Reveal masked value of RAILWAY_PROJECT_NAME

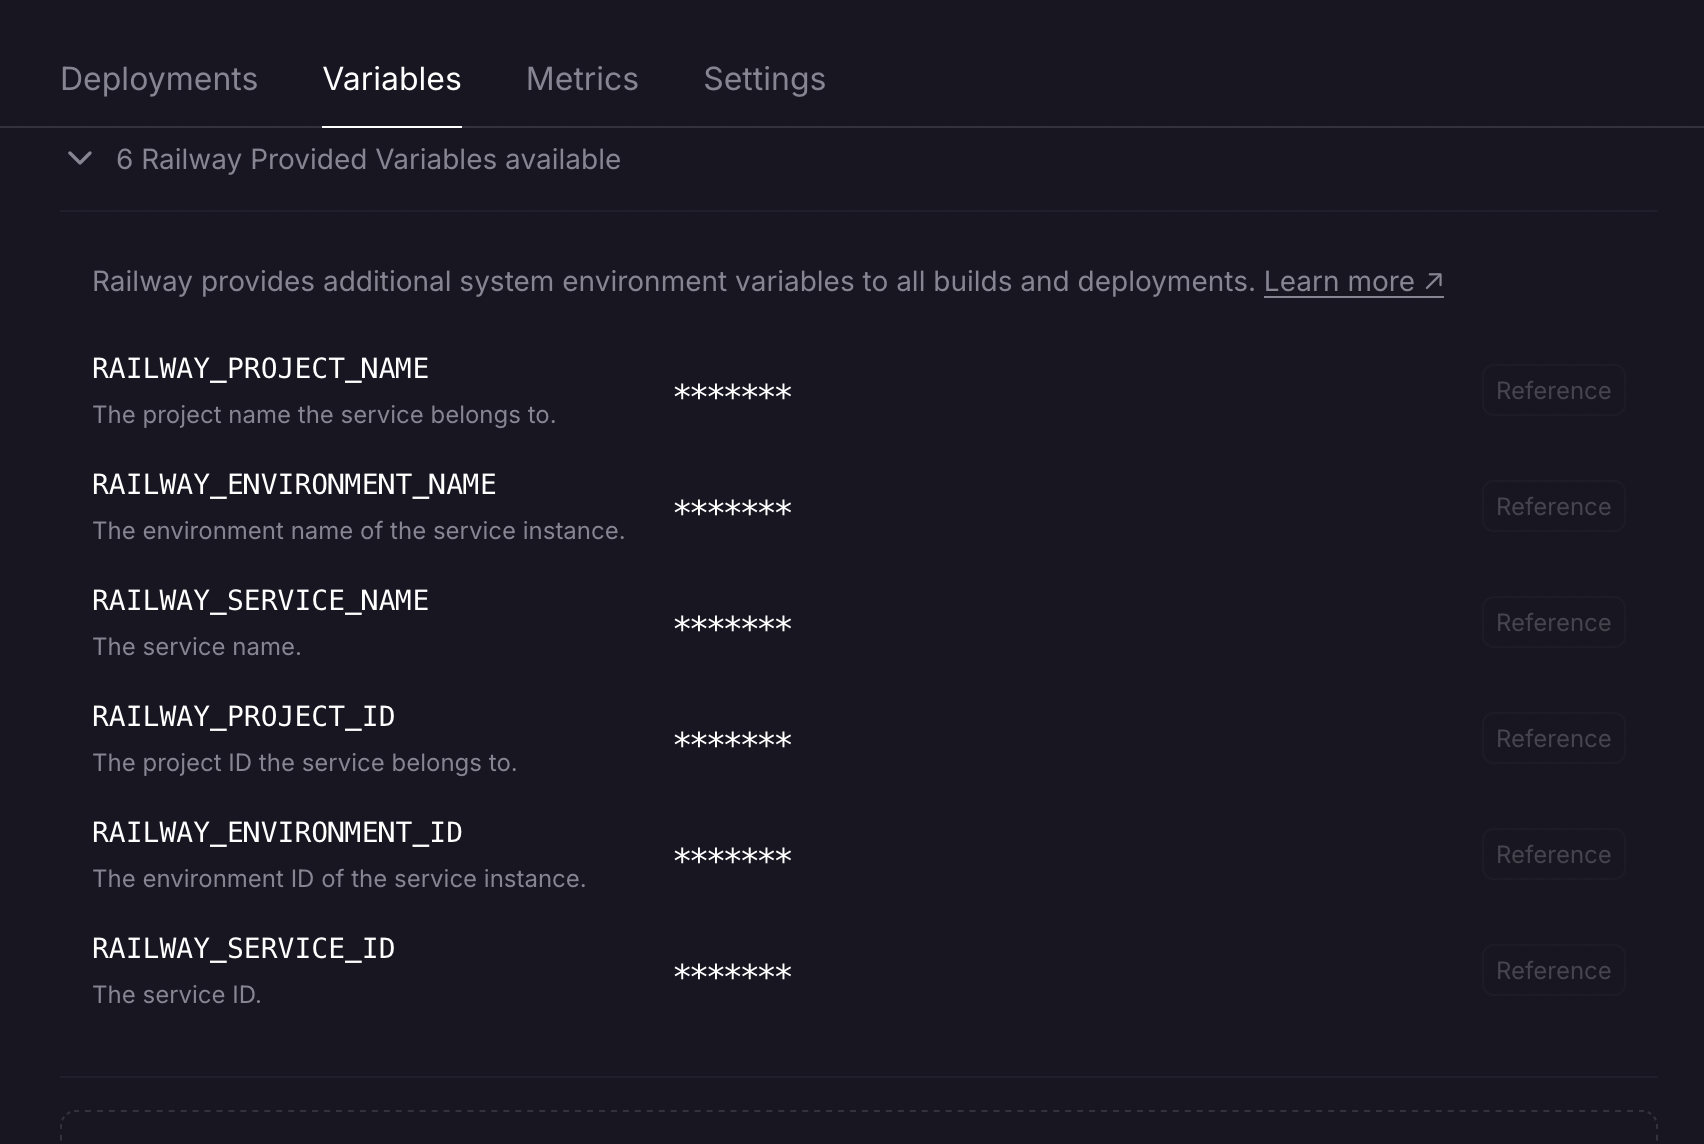pyautogui.click(x=732, y=392)
